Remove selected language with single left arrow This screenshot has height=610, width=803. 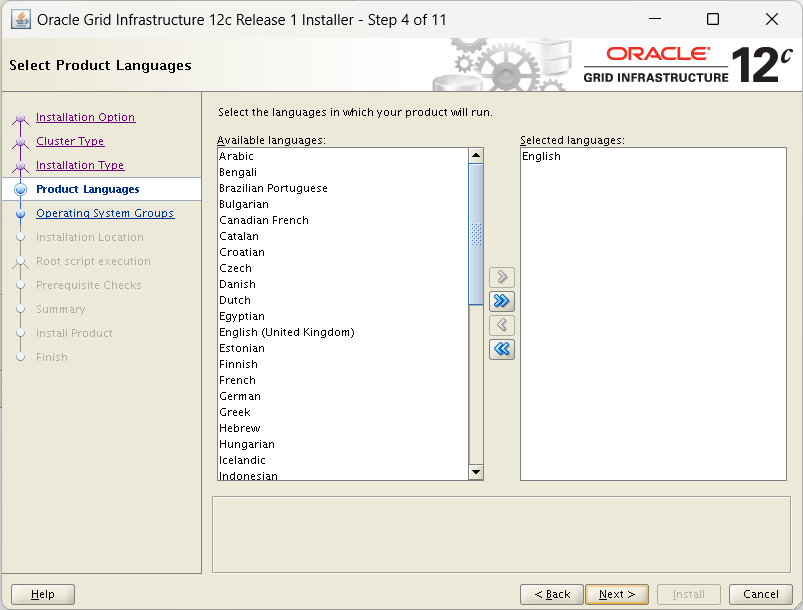point(502,325)
